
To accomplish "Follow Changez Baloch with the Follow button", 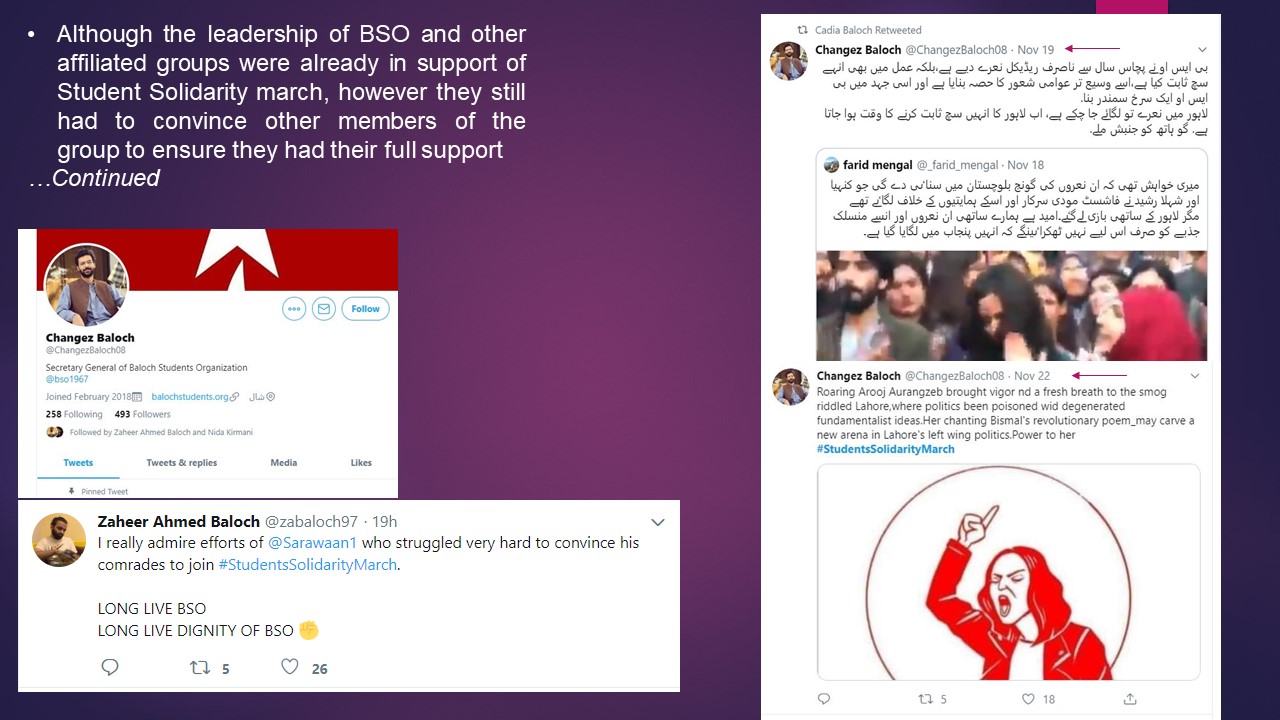I will point(365,309).
